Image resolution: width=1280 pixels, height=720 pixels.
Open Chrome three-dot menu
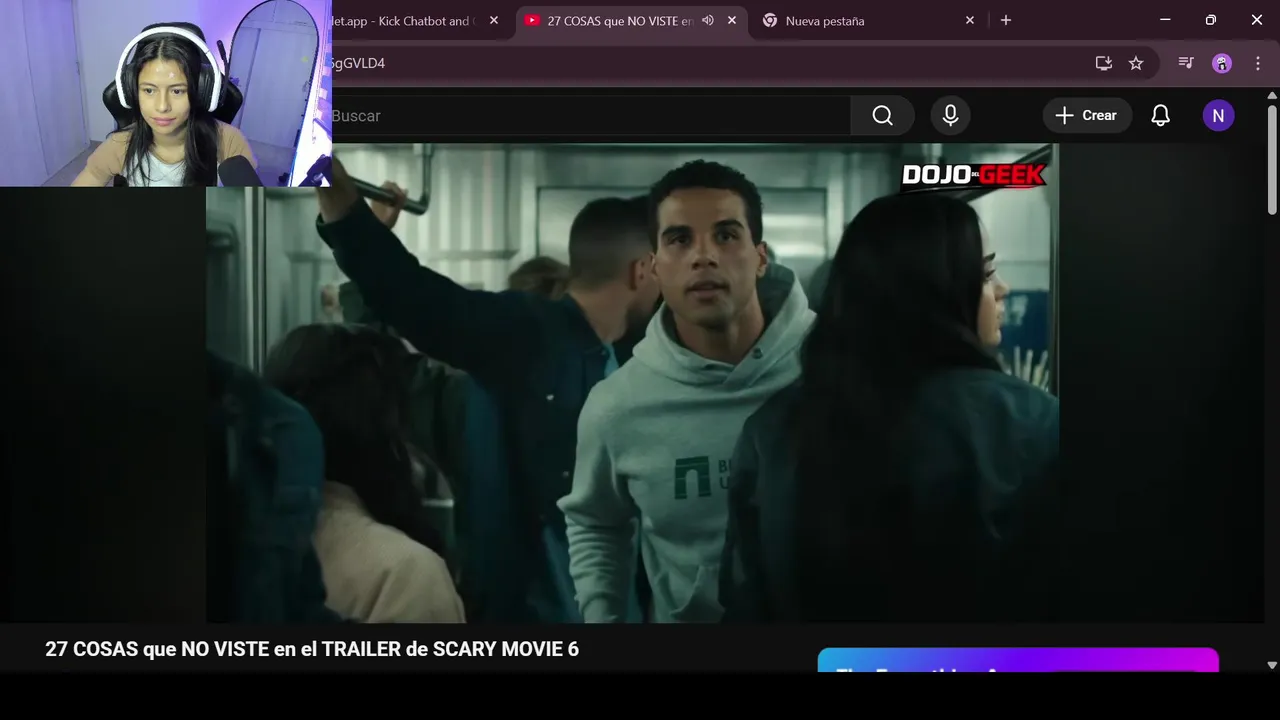point(1258,63)
